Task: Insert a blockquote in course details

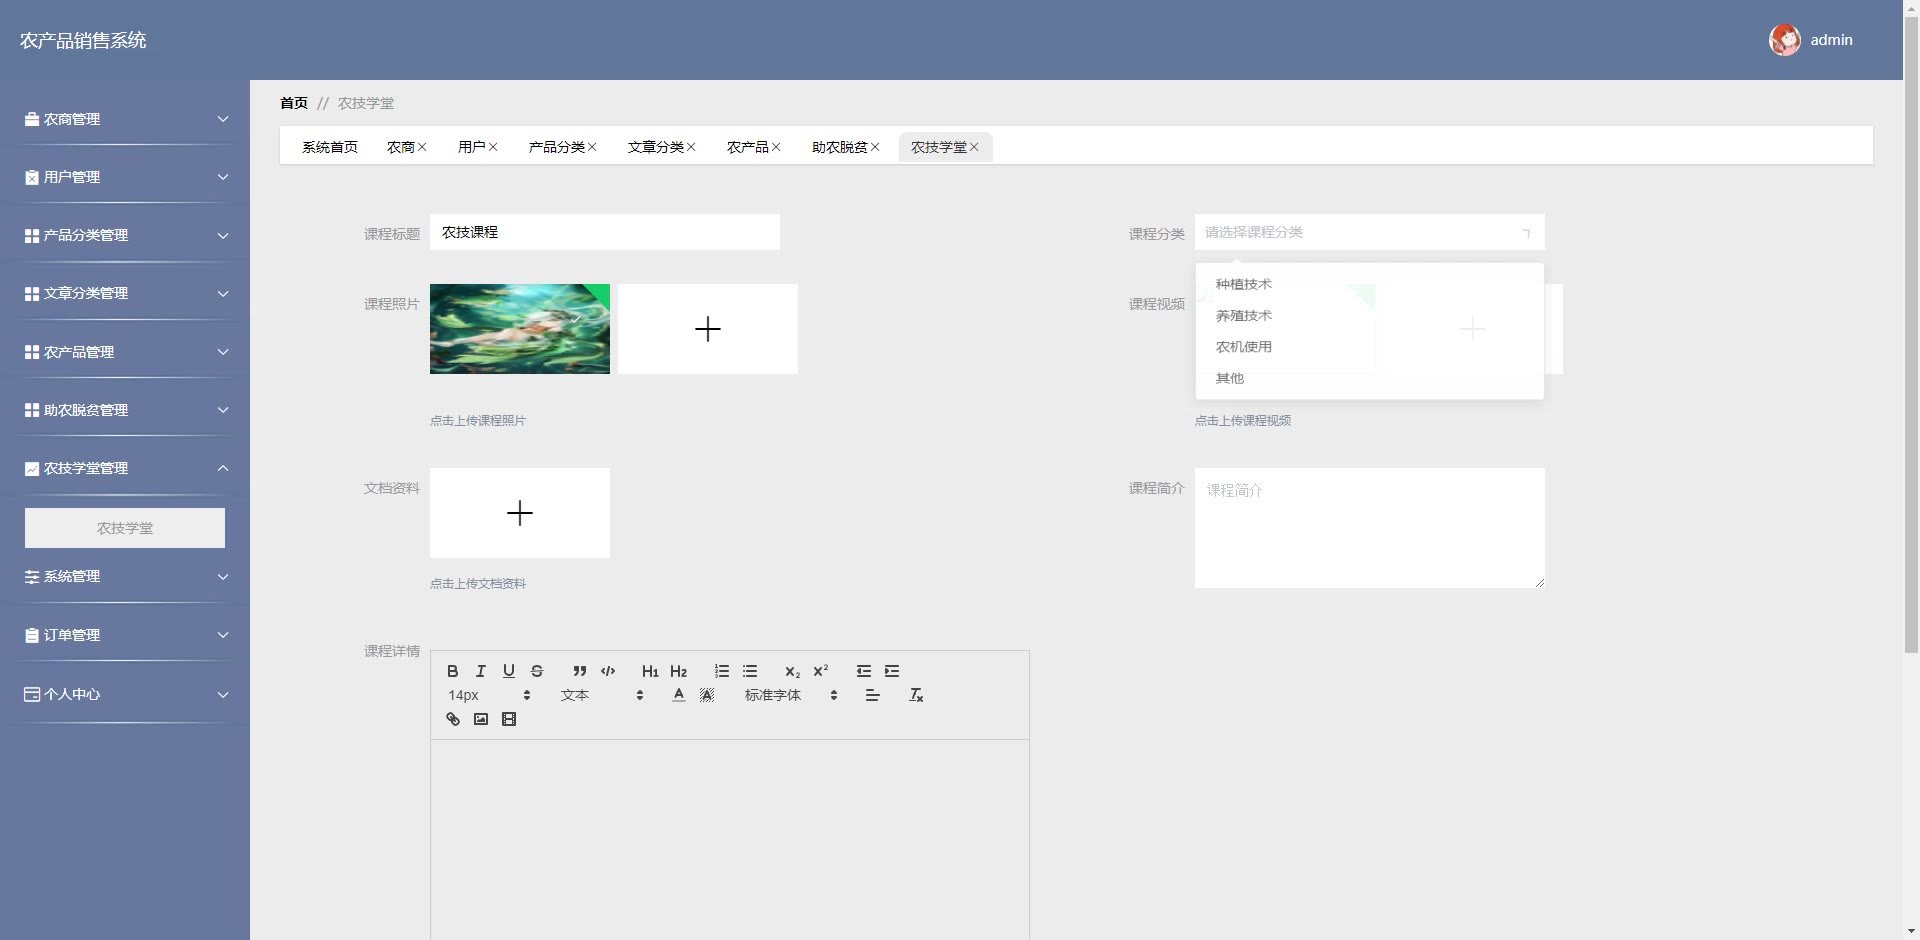Action: pos(579,671)
